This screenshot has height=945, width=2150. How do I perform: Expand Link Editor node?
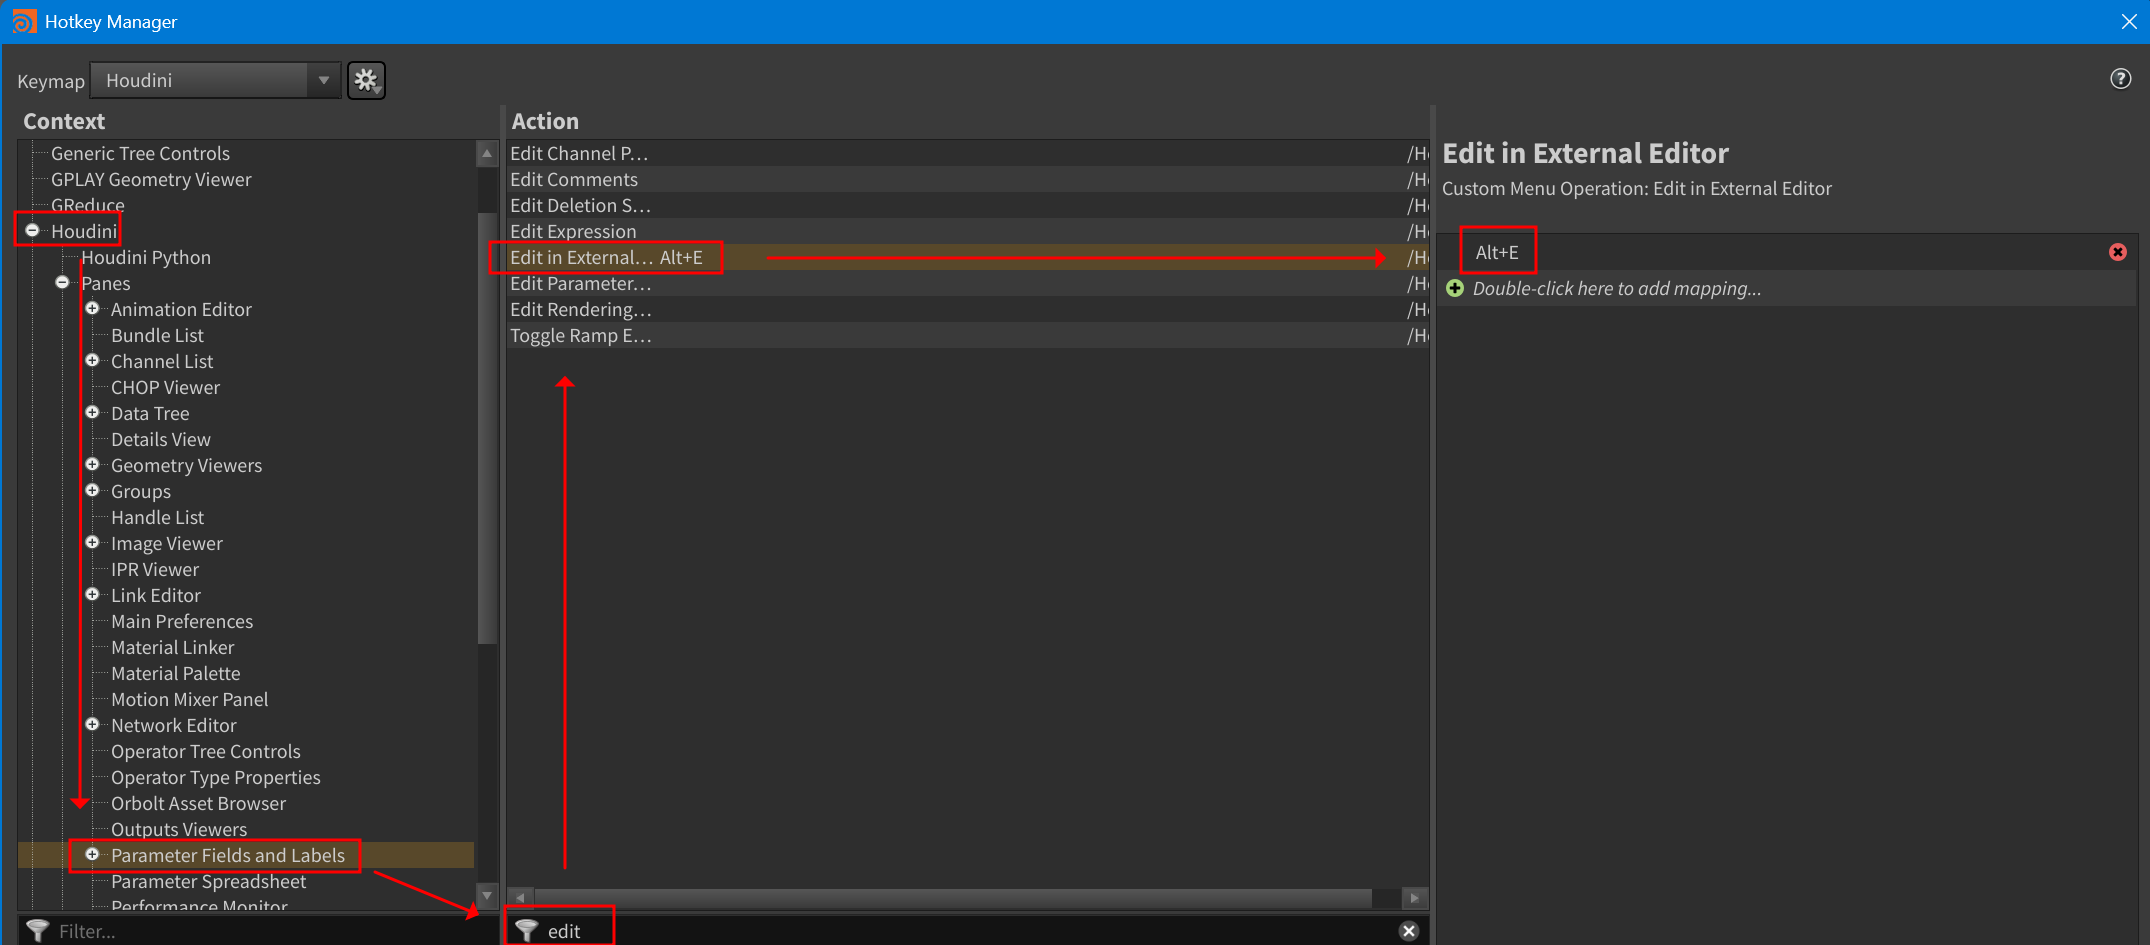click(x=92, y=594)
